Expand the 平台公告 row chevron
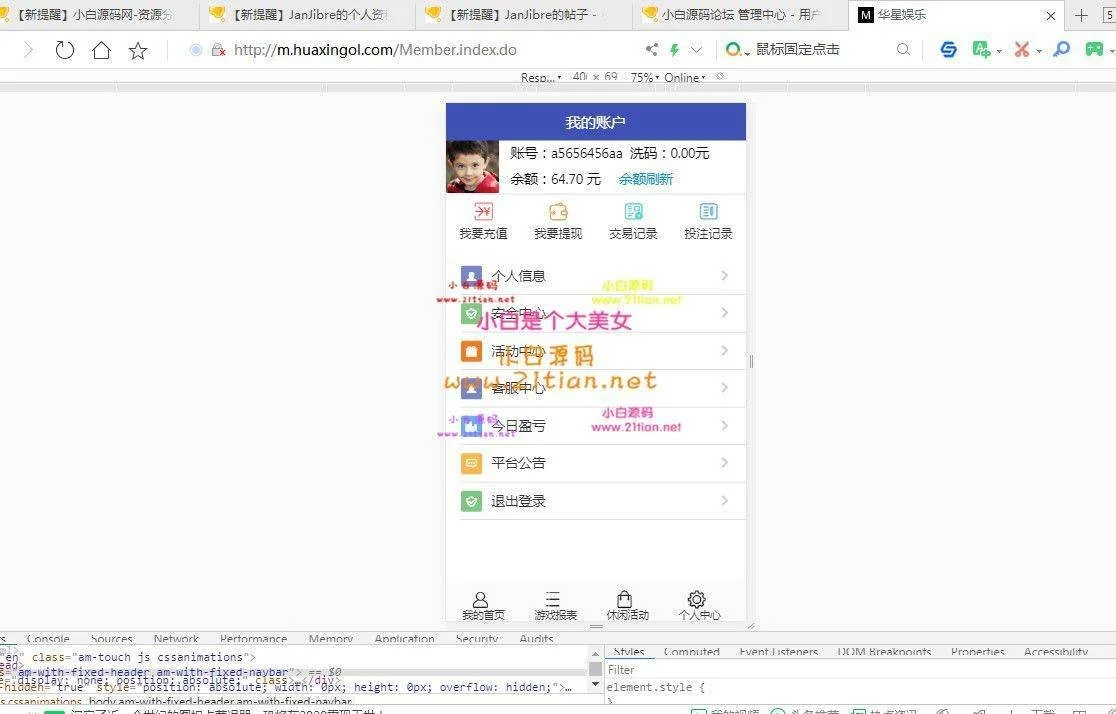 pyautogui.click(x=724, y=463)
